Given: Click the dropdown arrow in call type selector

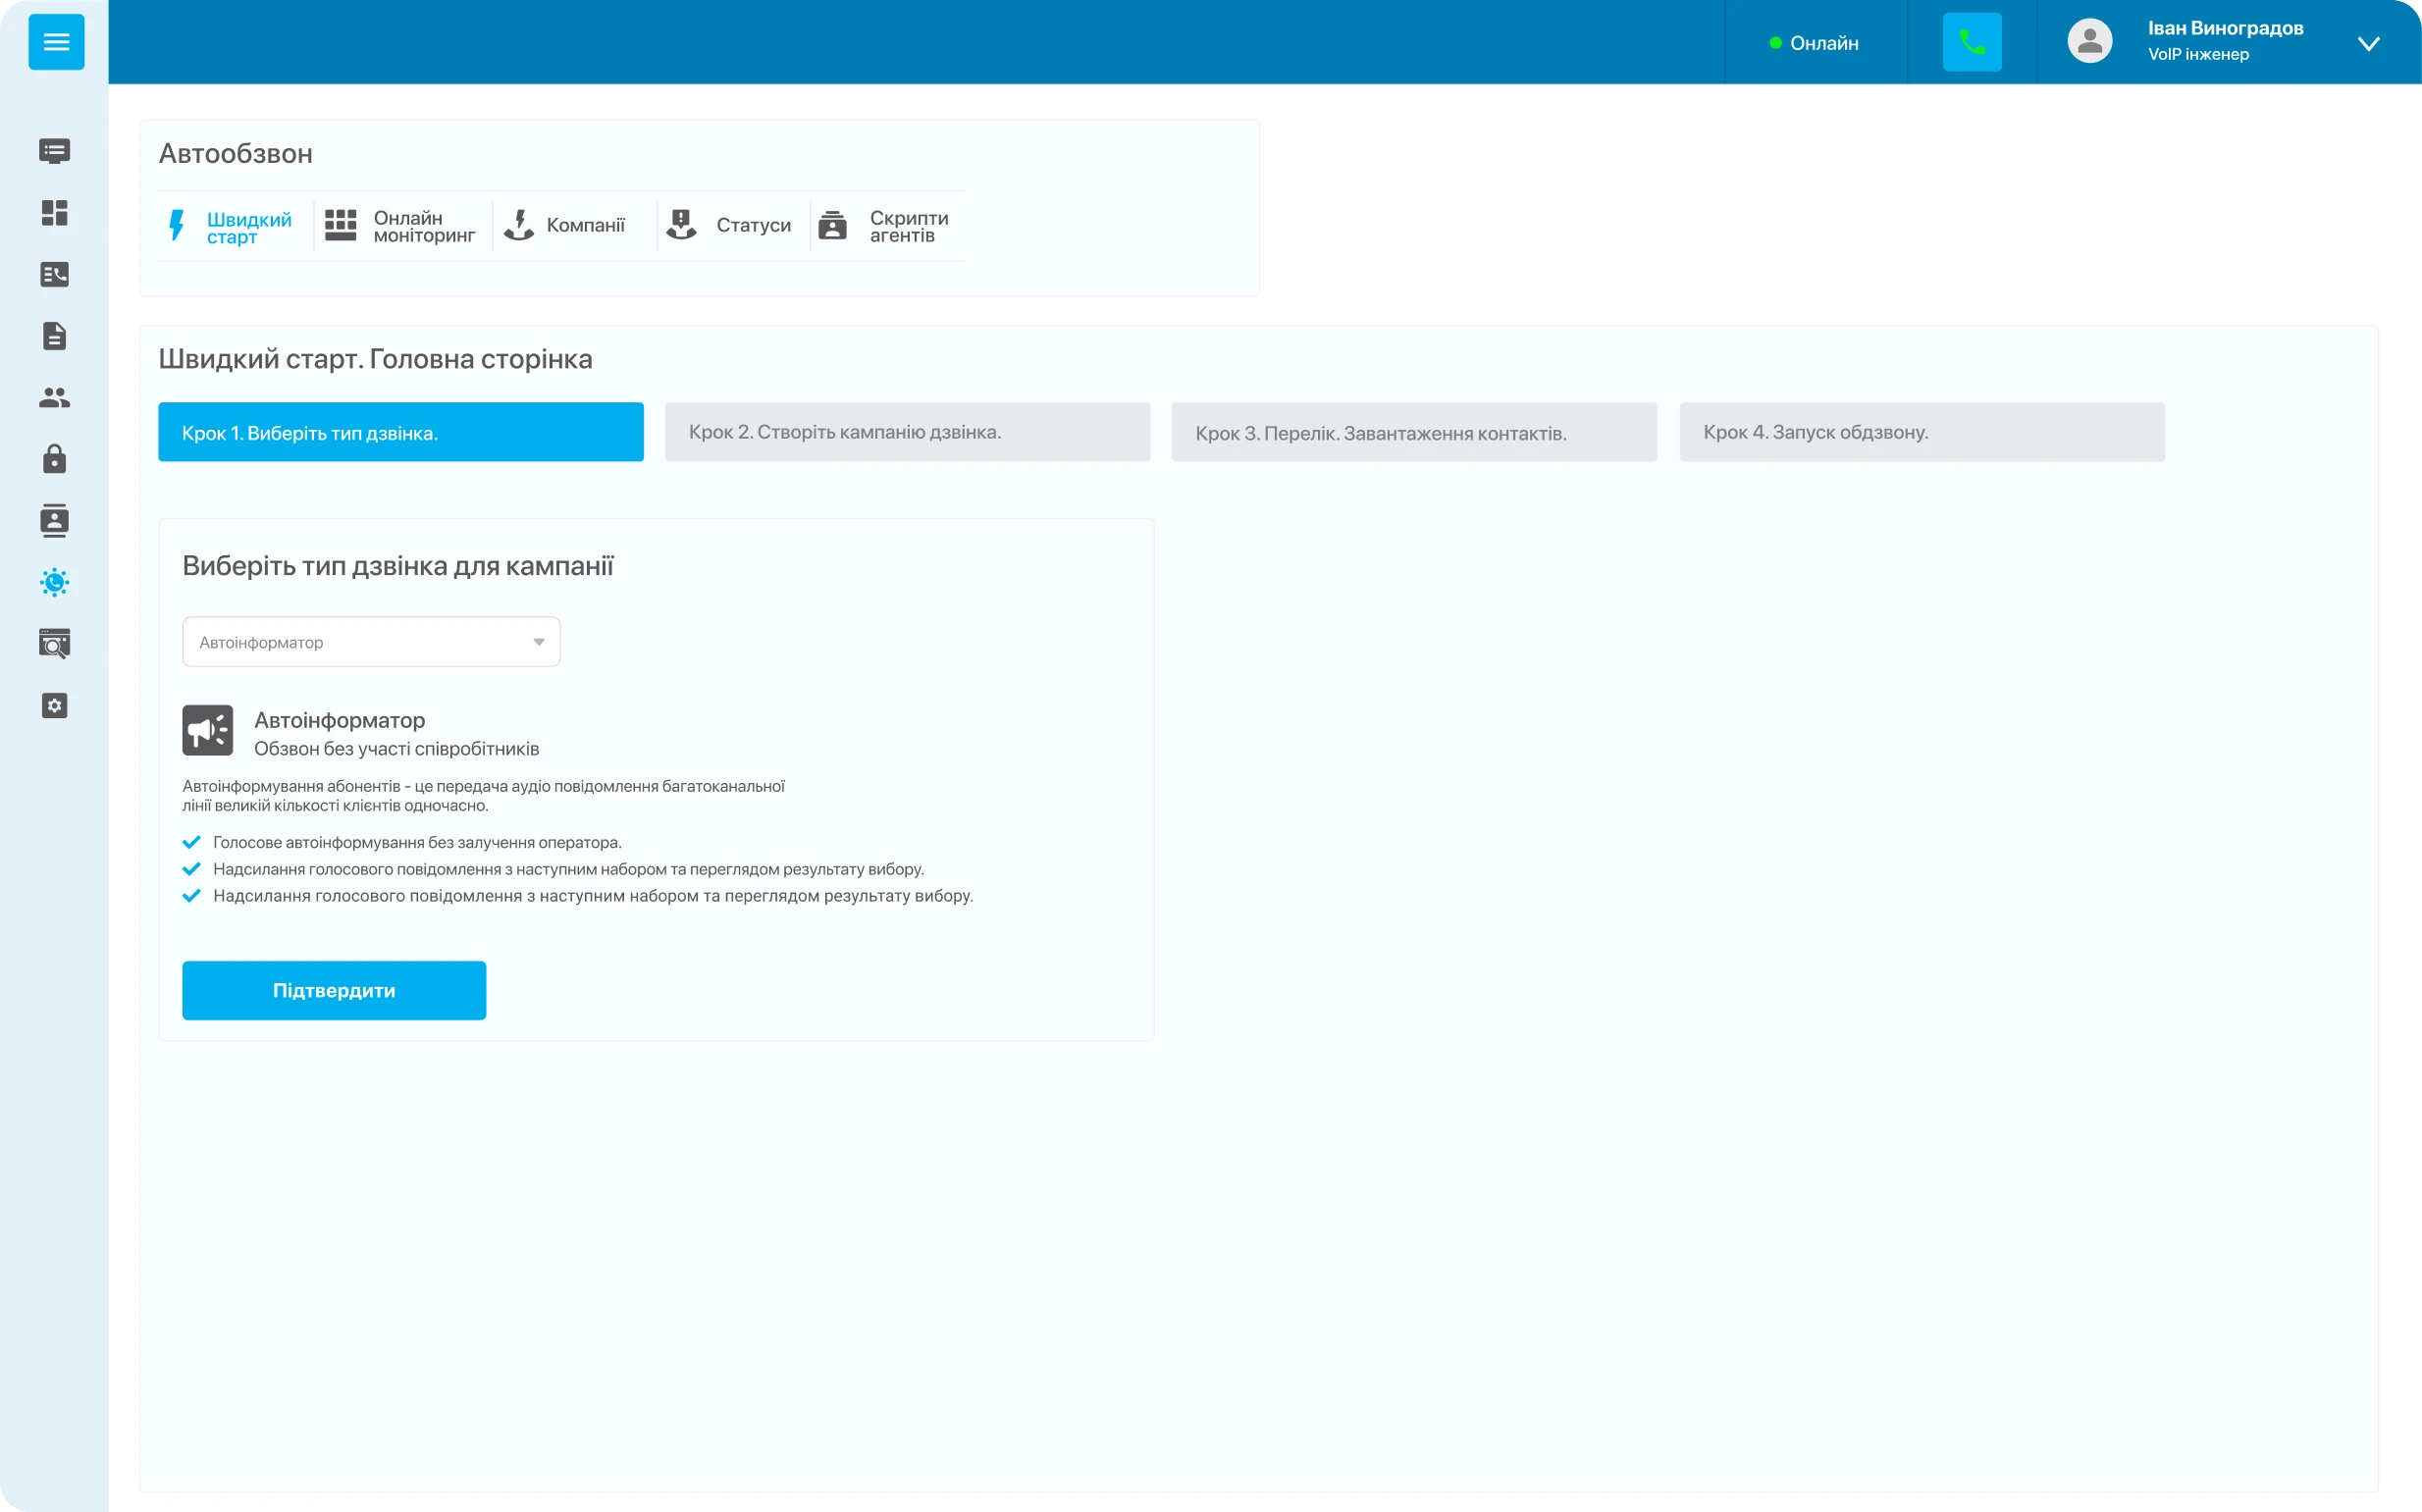Looking at the screenshot, I should 539,642.
